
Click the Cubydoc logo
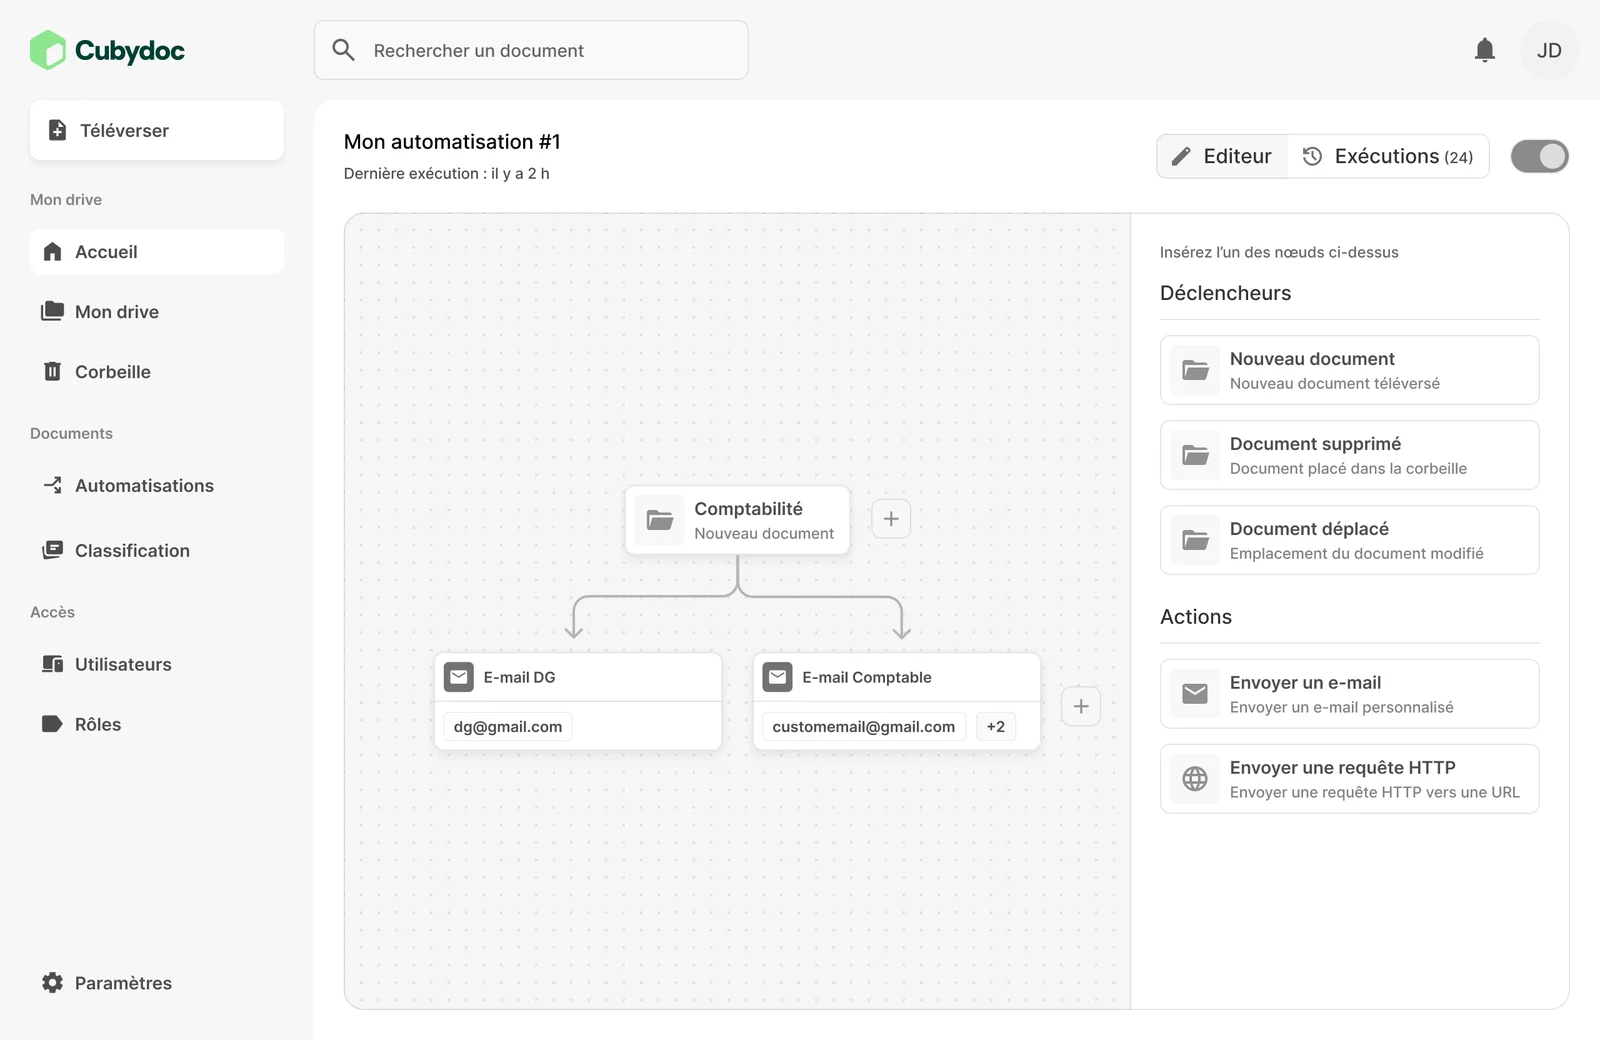107,50
